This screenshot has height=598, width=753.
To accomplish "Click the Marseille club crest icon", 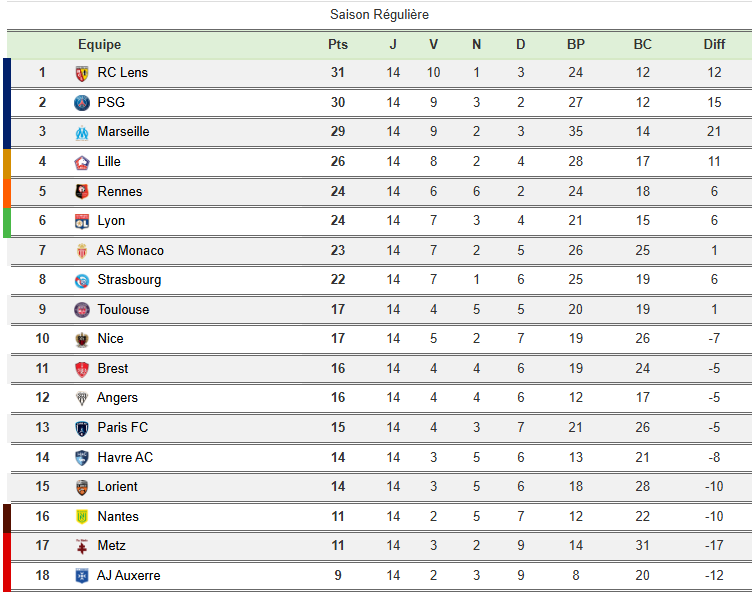I will tap(82, 132).
